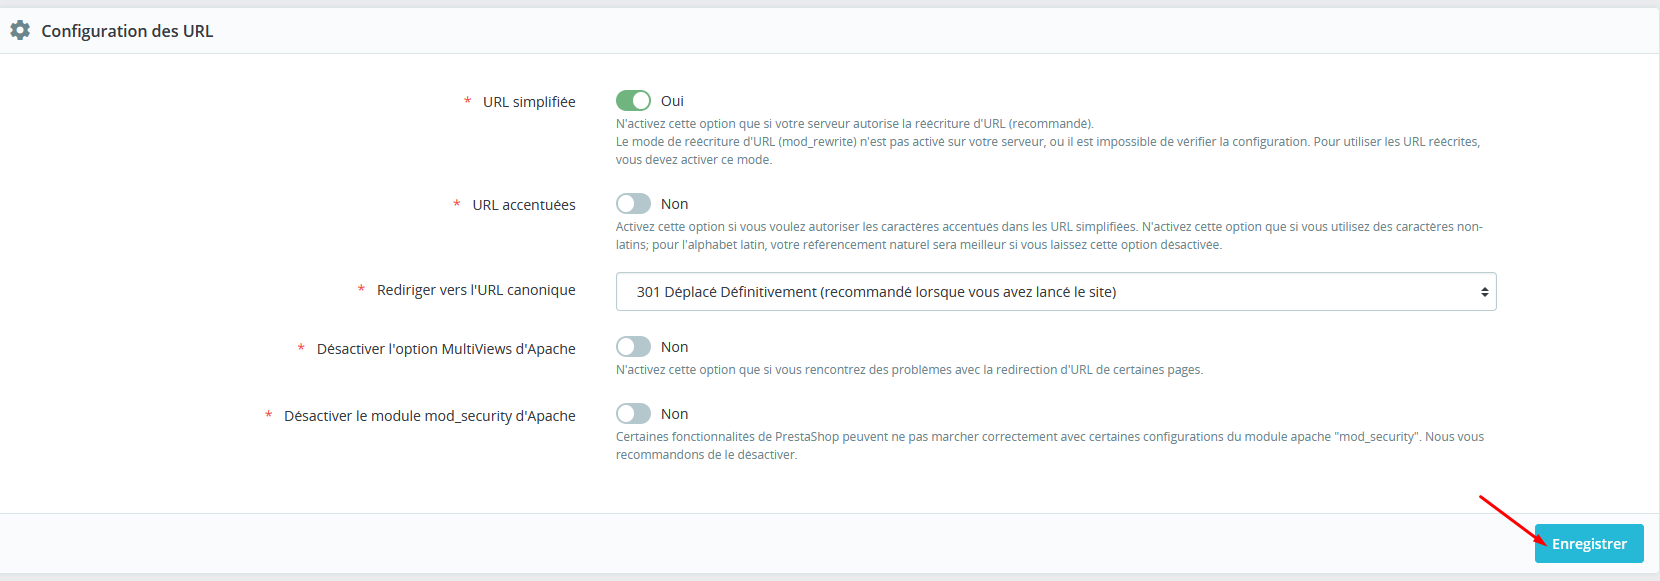Viewport: 1660px width, 581px height.
Task: Click the red asterisk next to URL simplifiée
Action: click(467, 101)
